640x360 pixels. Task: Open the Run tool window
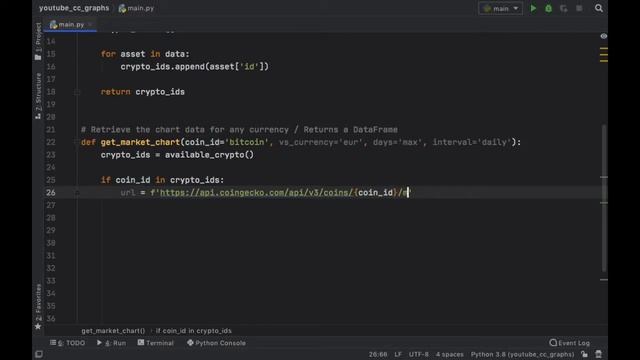(111, 343)
